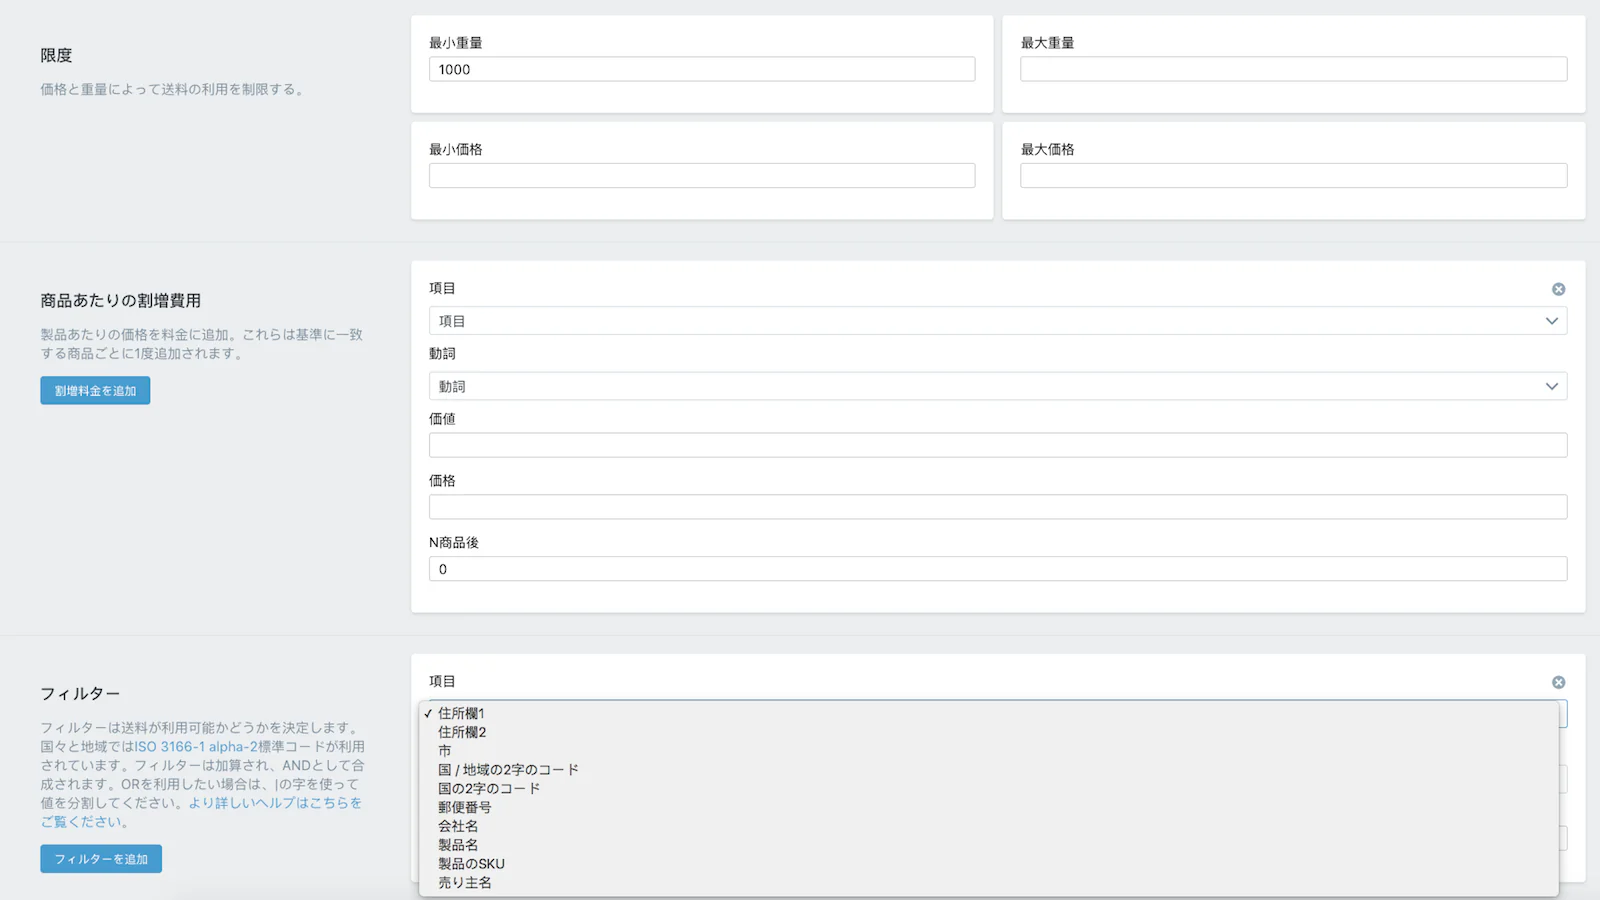
Task: Open the 動詞 dropdown in surcharge section
Action: click(x=998, y=386)
